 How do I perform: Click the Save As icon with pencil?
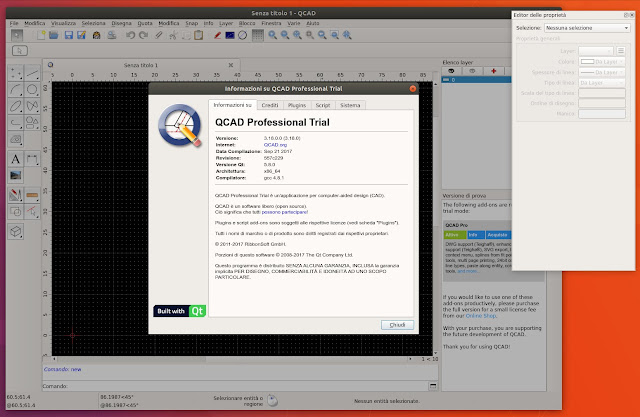tap(82, 35)
